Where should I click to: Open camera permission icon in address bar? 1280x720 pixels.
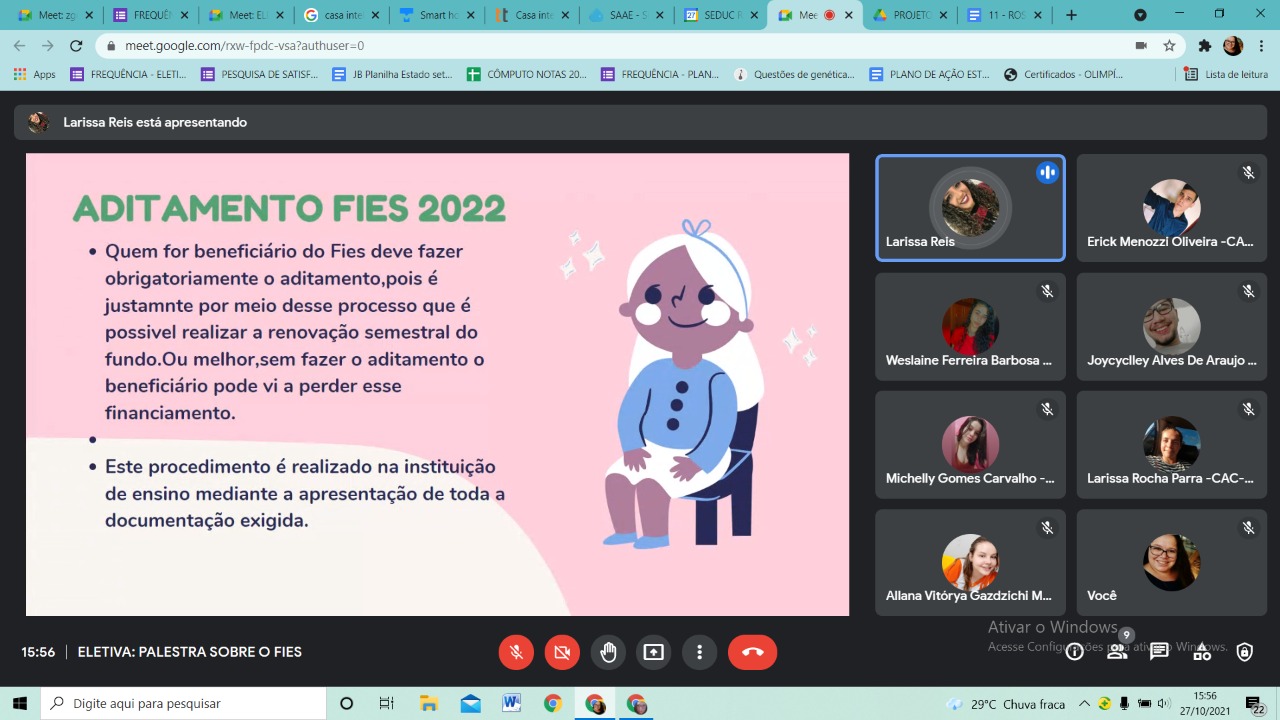tap(1141, 46)
